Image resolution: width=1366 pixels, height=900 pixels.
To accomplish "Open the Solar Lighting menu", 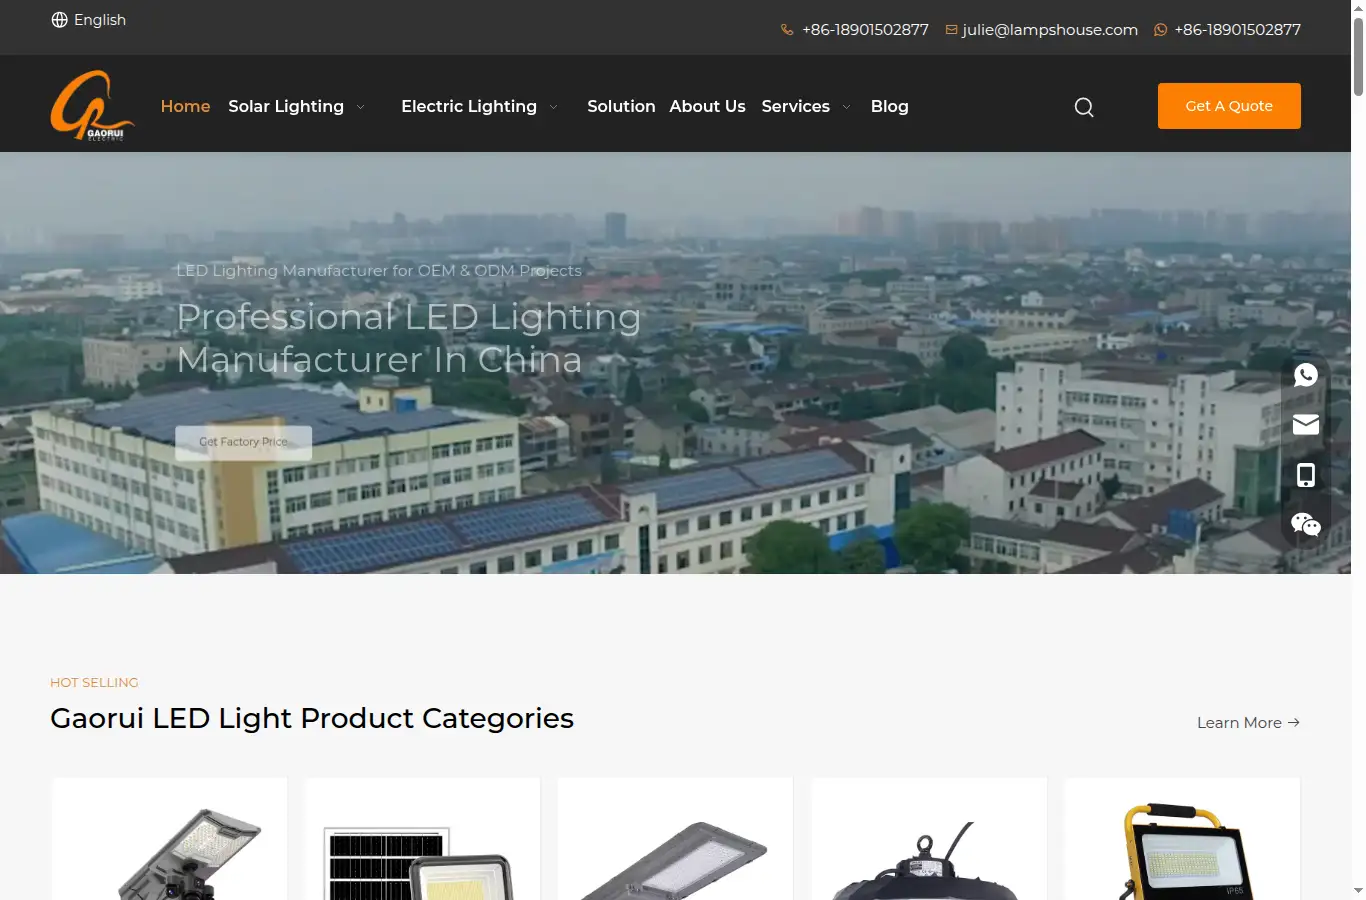I will [x=286, y=106].
